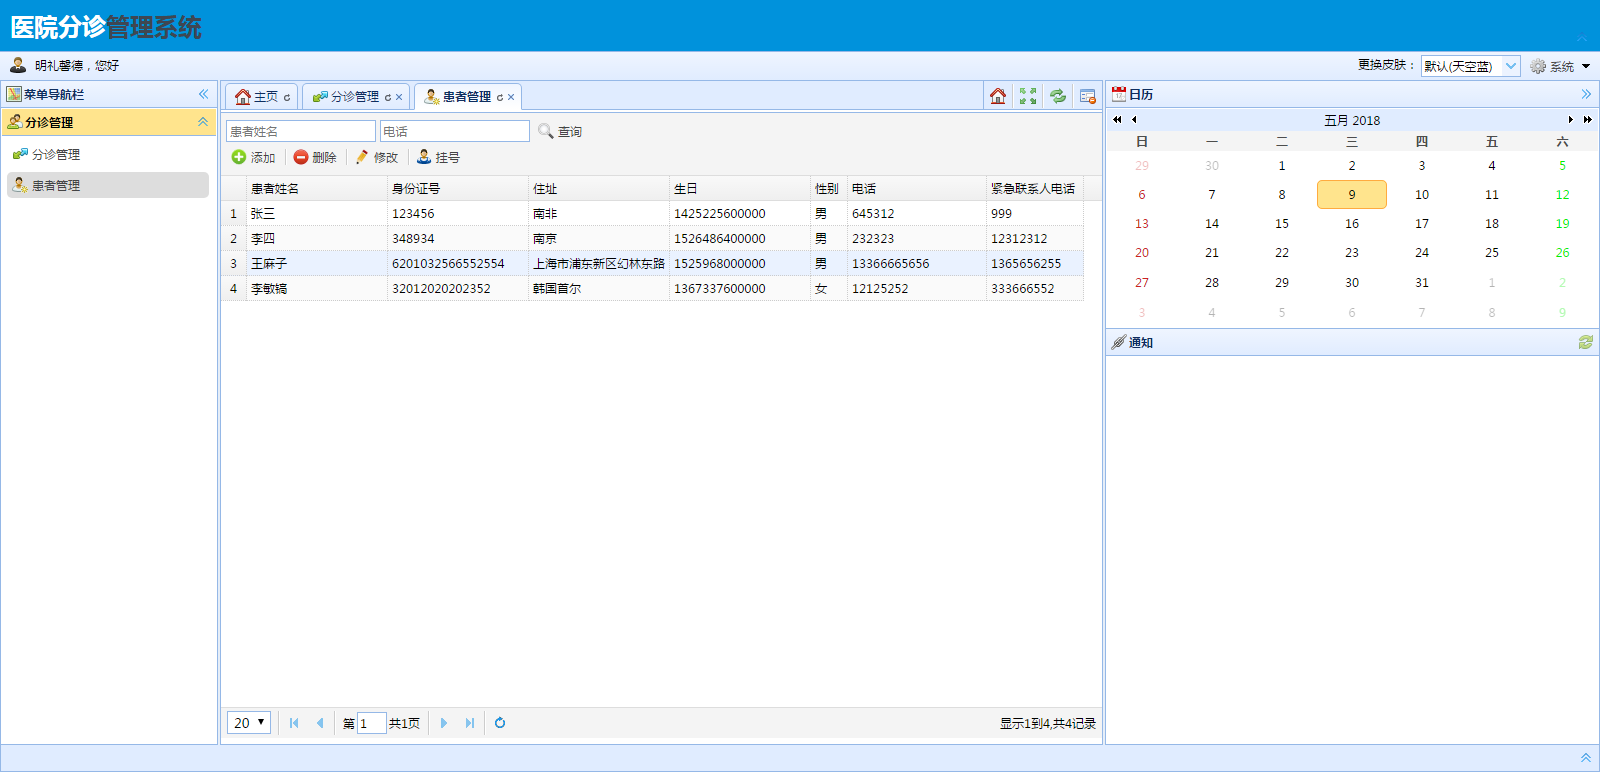
Task: Close the 分诊管理 tab
Action: pos(399,97)
